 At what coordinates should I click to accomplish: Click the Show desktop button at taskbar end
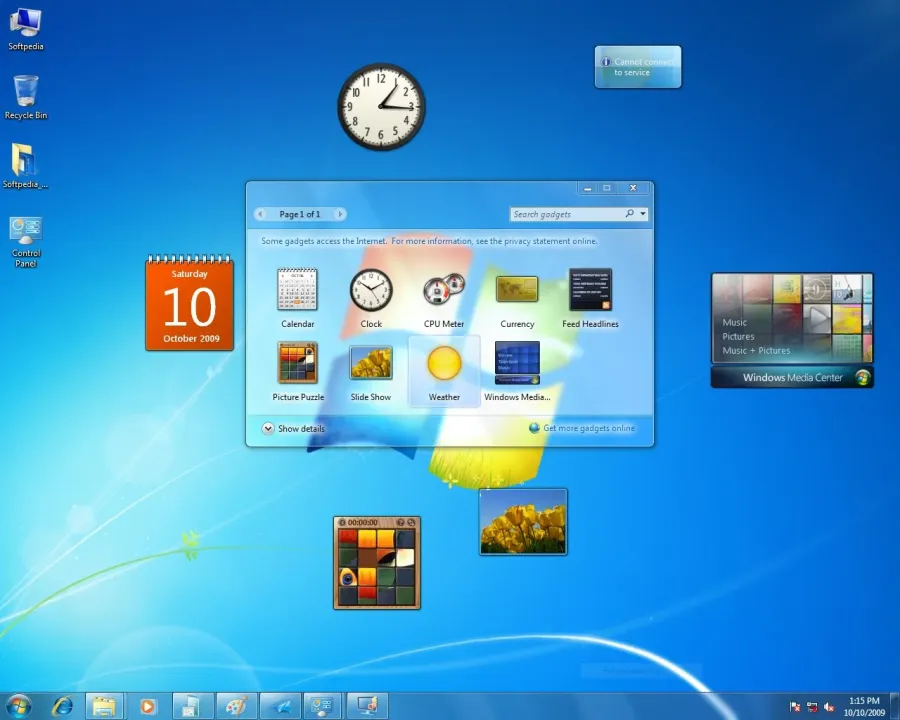tap(894, 706)
